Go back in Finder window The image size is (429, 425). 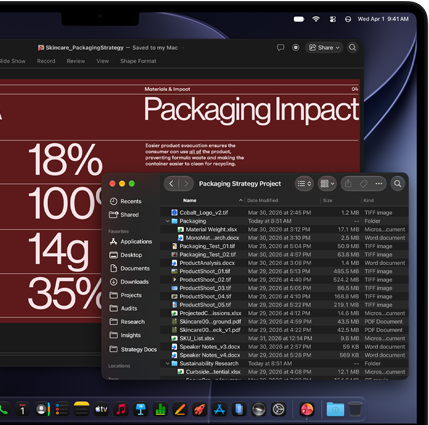171,184
